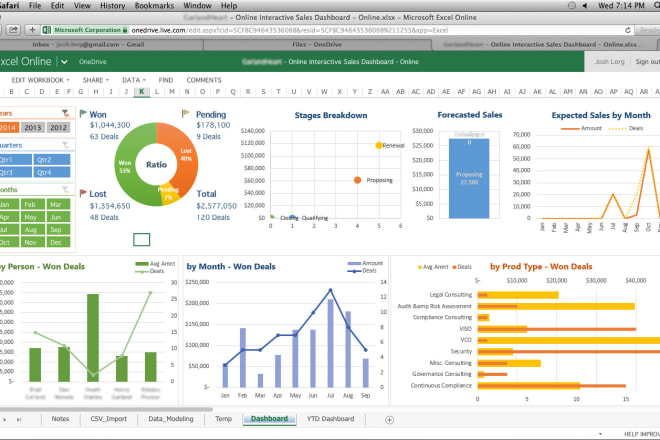Reload the page in the address bar
This screenshot has width=660, height=440.
click(x=628, y=30)
